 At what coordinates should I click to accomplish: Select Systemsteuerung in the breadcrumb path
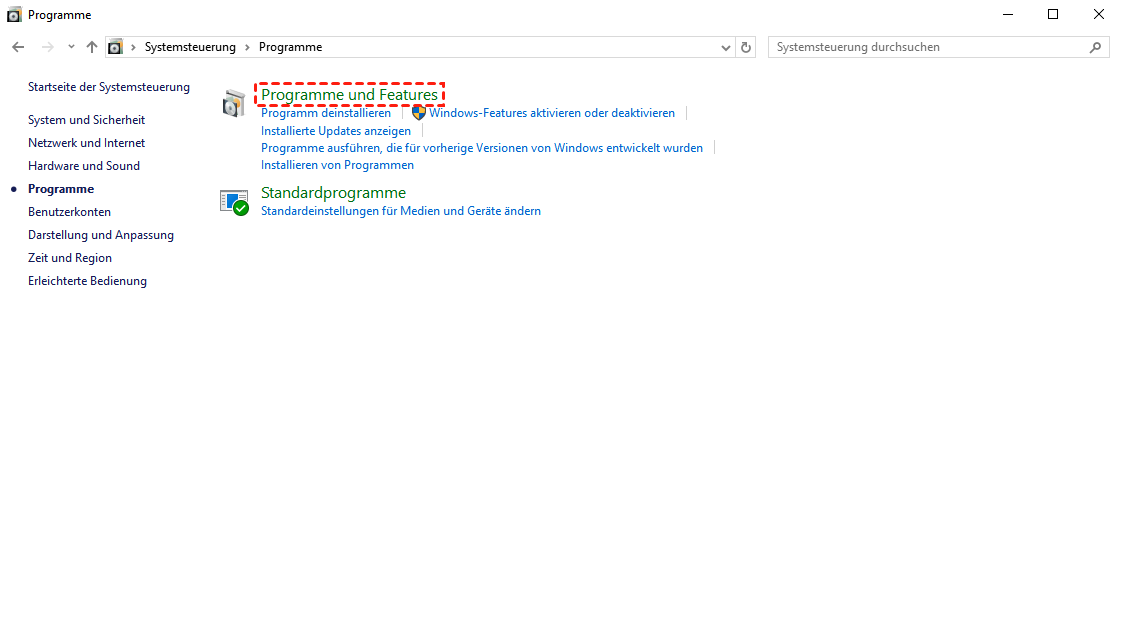pos(190,47)
